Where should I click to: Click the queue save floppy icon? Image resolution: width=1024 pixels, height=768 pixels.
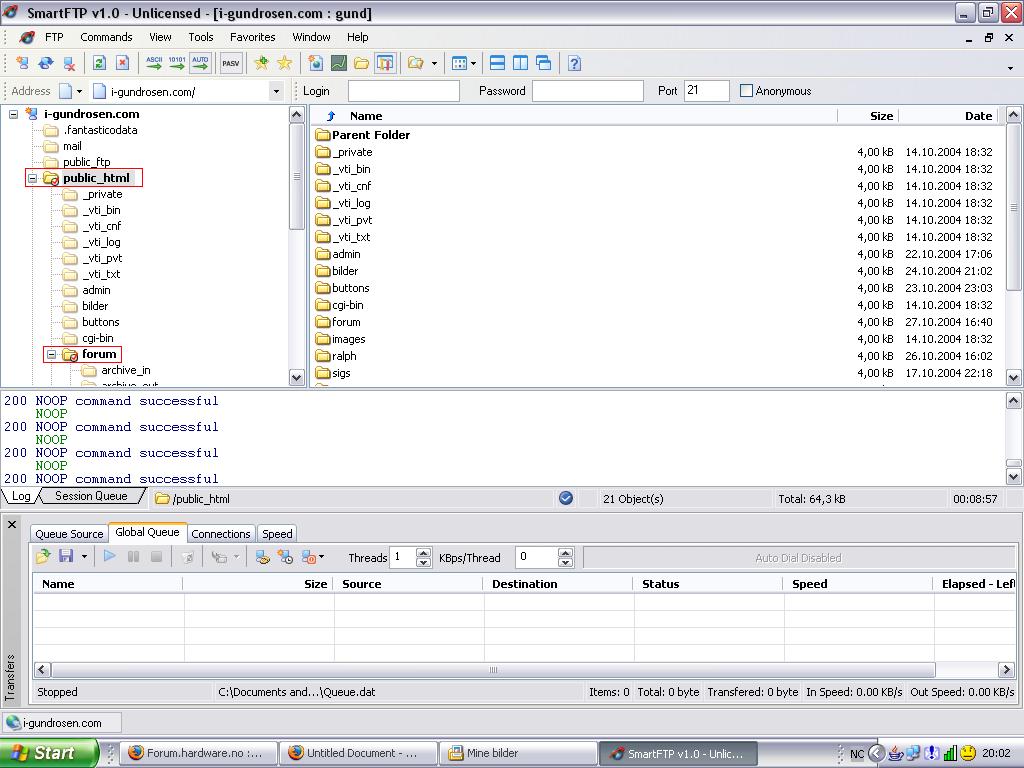(66, 557)
